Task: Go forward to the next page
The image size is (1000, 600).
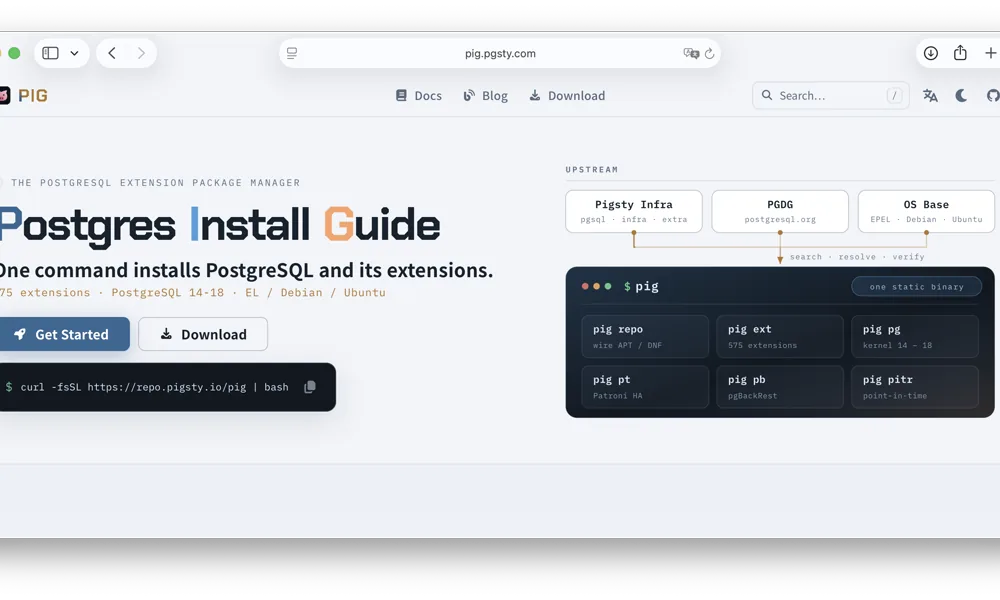Action: point(141,53)
